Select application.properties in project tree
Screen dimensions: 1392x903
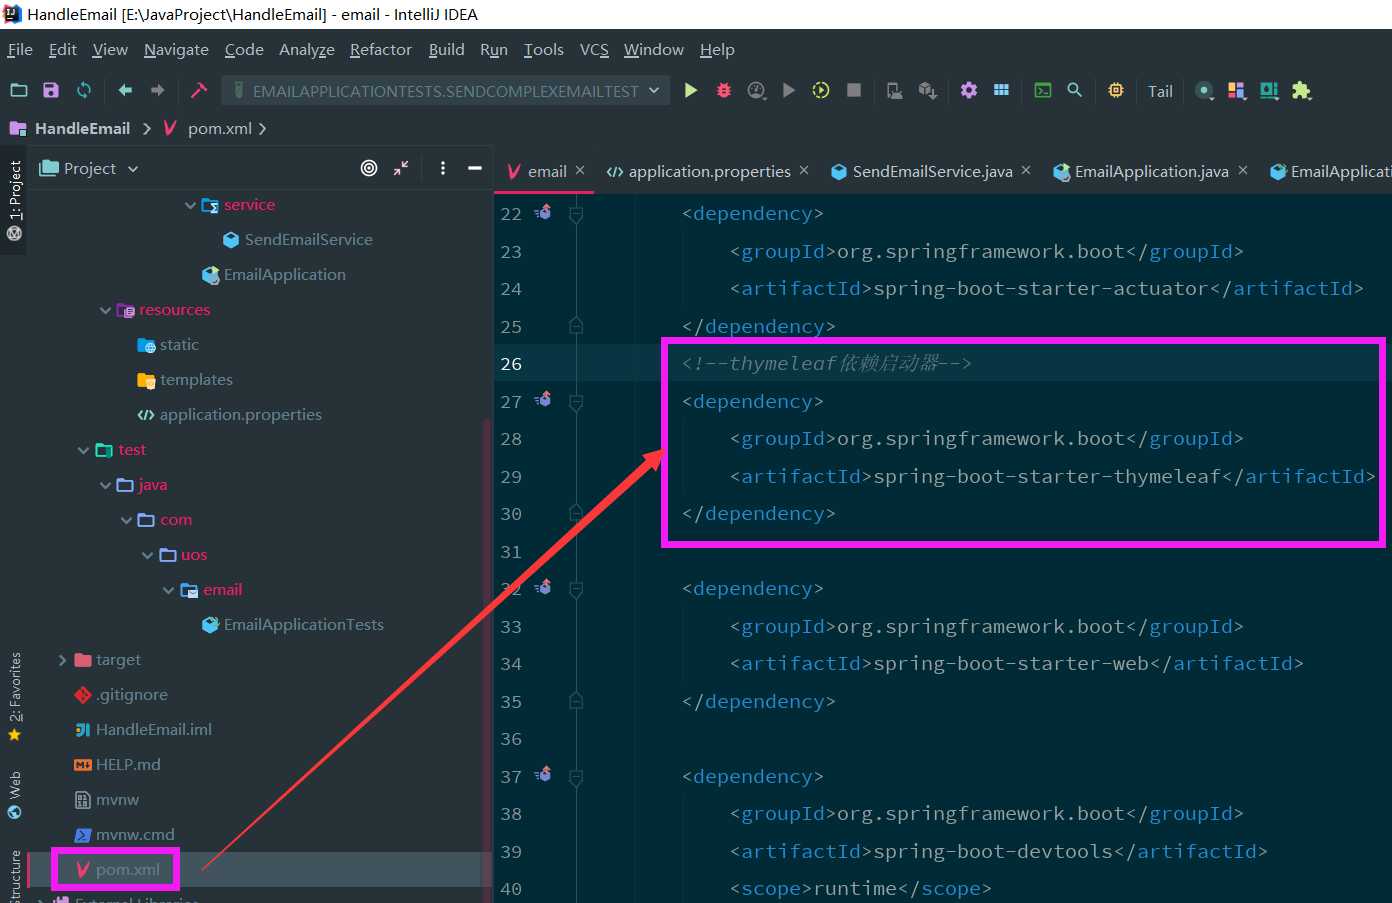point(240,414)
